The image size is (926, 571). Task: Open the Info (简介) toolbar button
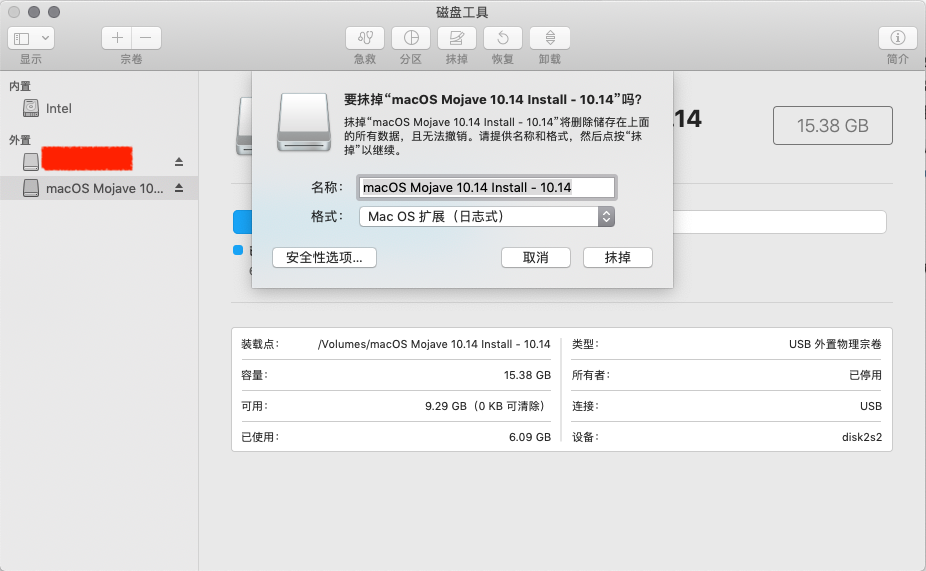898,38
